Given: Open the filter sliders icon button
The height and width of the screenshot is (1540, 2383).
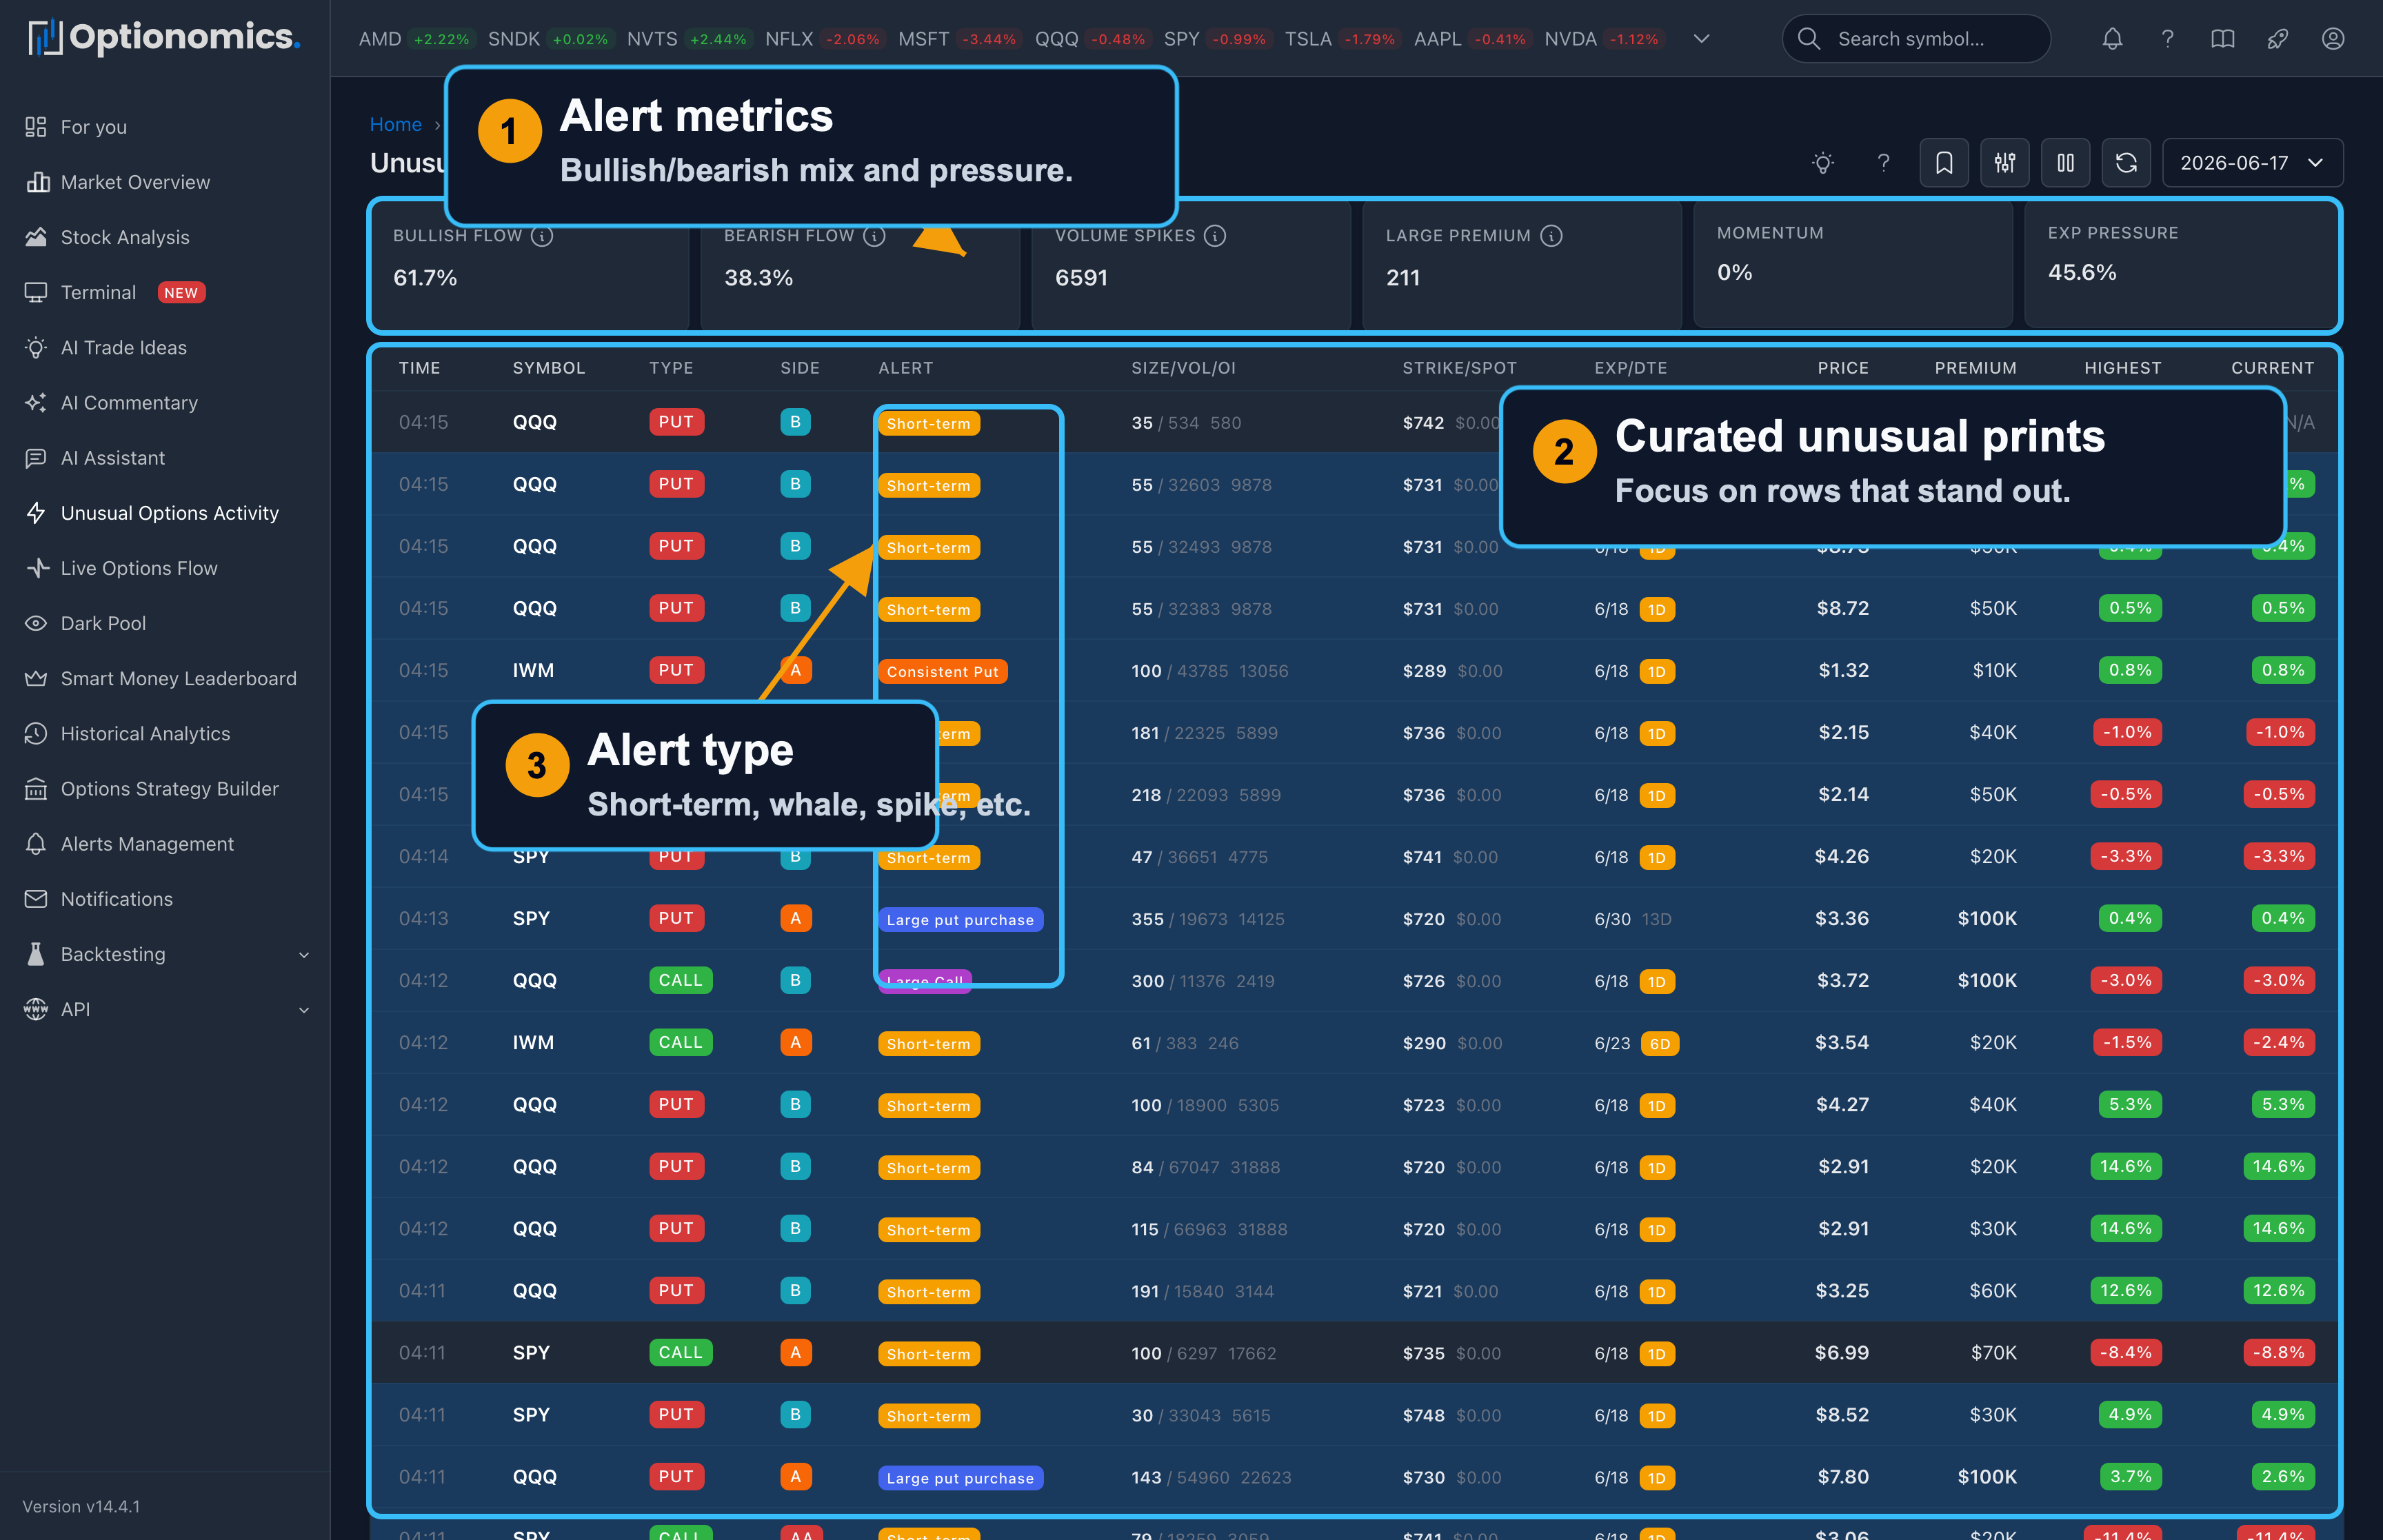Looking at the screenshot, I should point(2005,163).
